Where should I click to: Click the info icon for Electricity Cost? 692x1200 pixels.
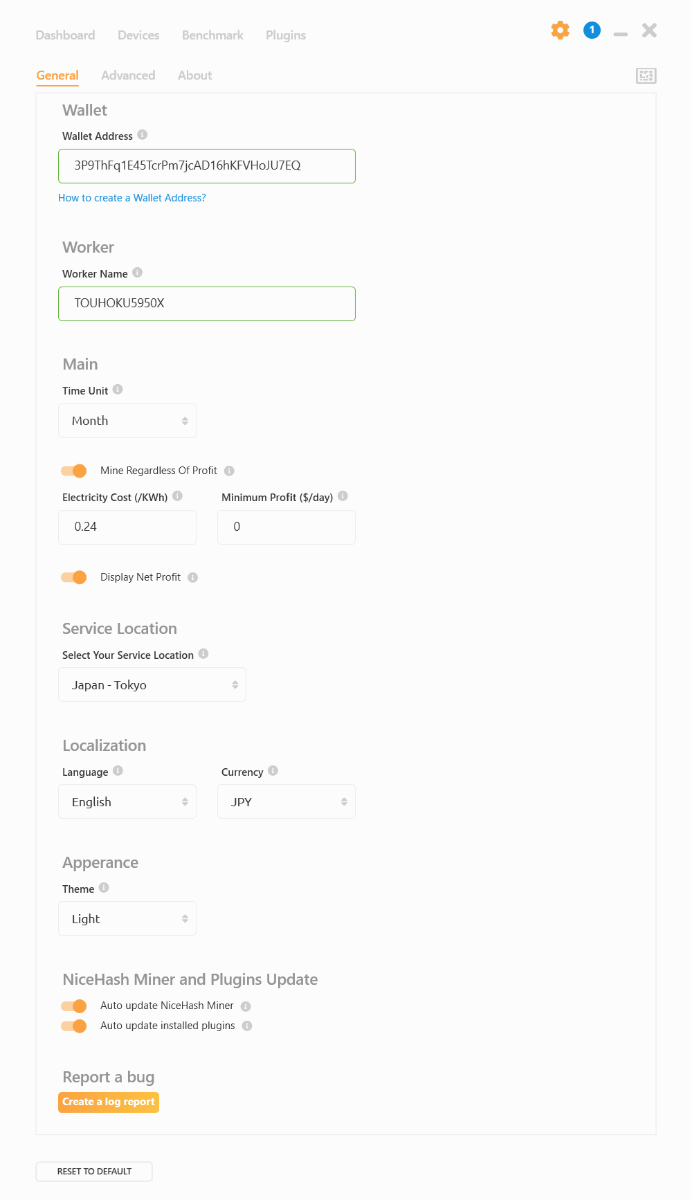pos(178,495)
